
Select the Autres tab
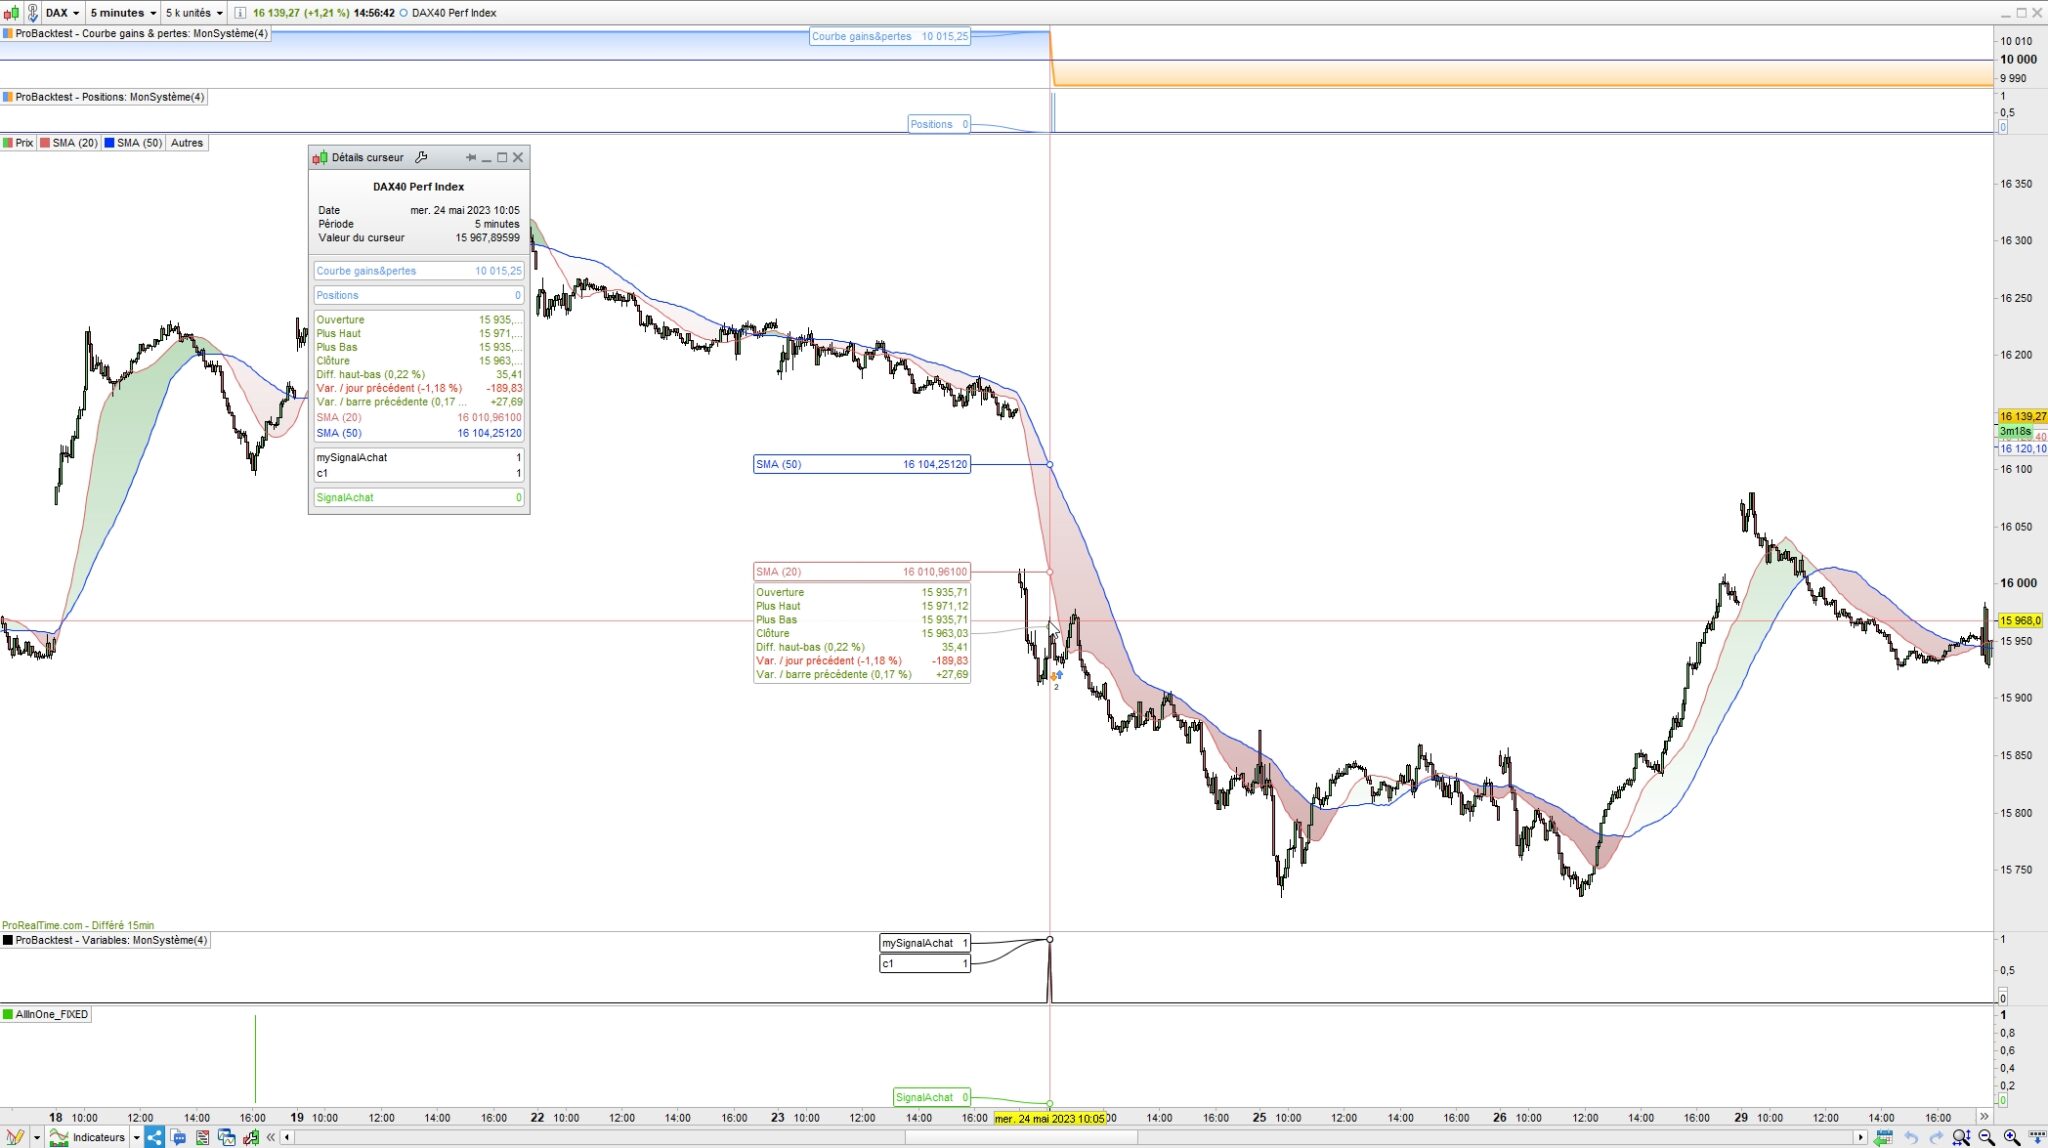[x=186, y=143]
